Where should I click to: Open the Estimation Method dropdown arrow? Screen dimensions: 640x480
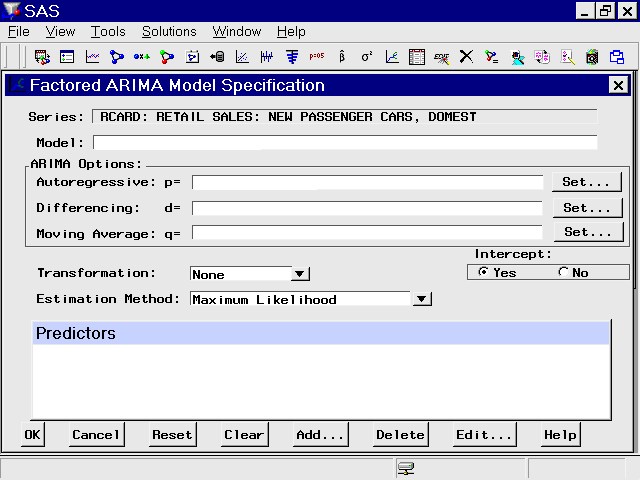tap(422, 299)
